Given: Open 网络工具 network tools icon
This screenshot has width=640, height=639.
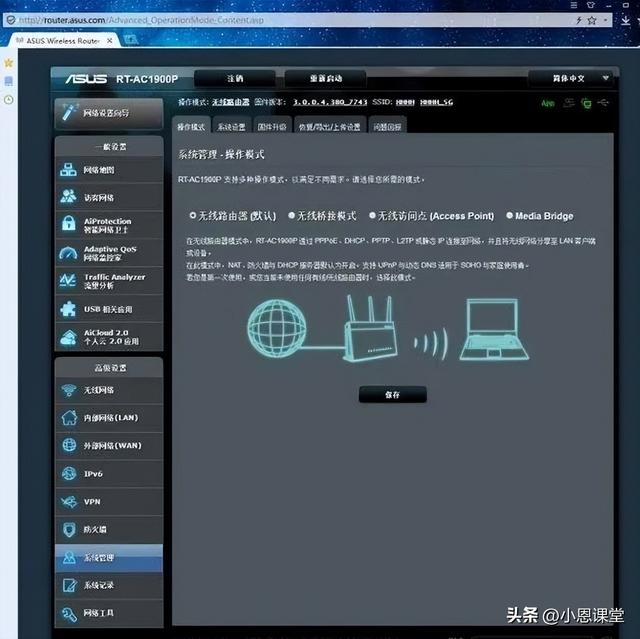Looking at the screenshot, I should tap(69, 613).
